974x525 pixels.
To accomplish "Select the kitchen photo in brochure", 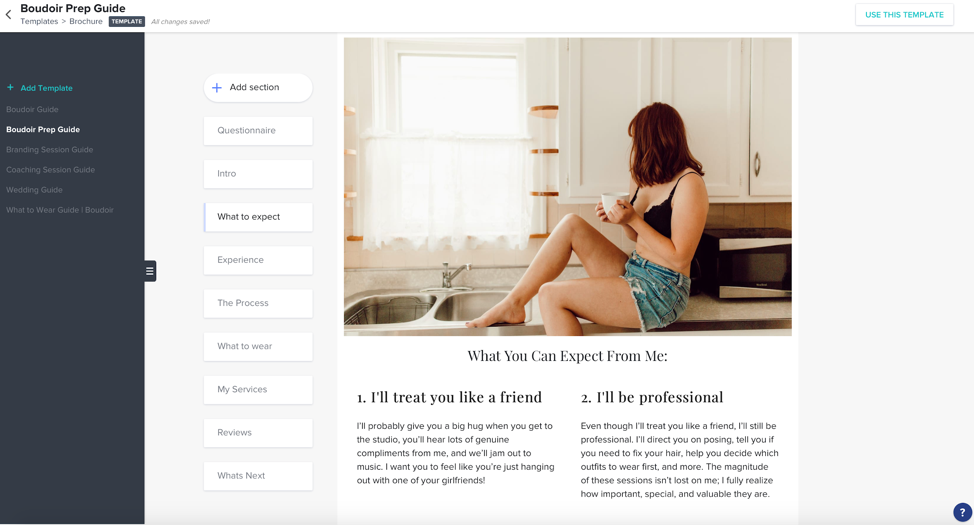I will click(568, 186).
